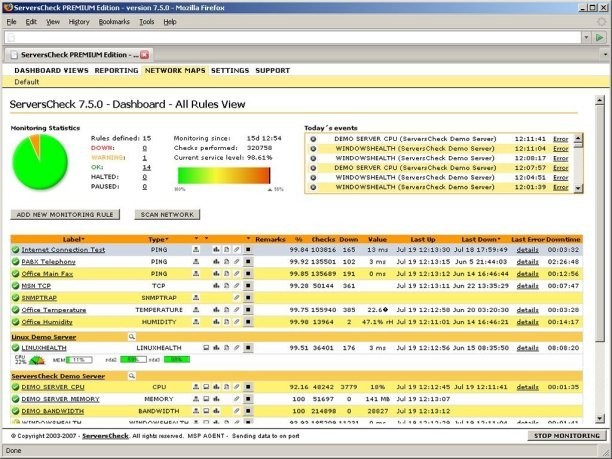Open the File menu
This screenshot has width=612, height=459.
tap(11, 22)
